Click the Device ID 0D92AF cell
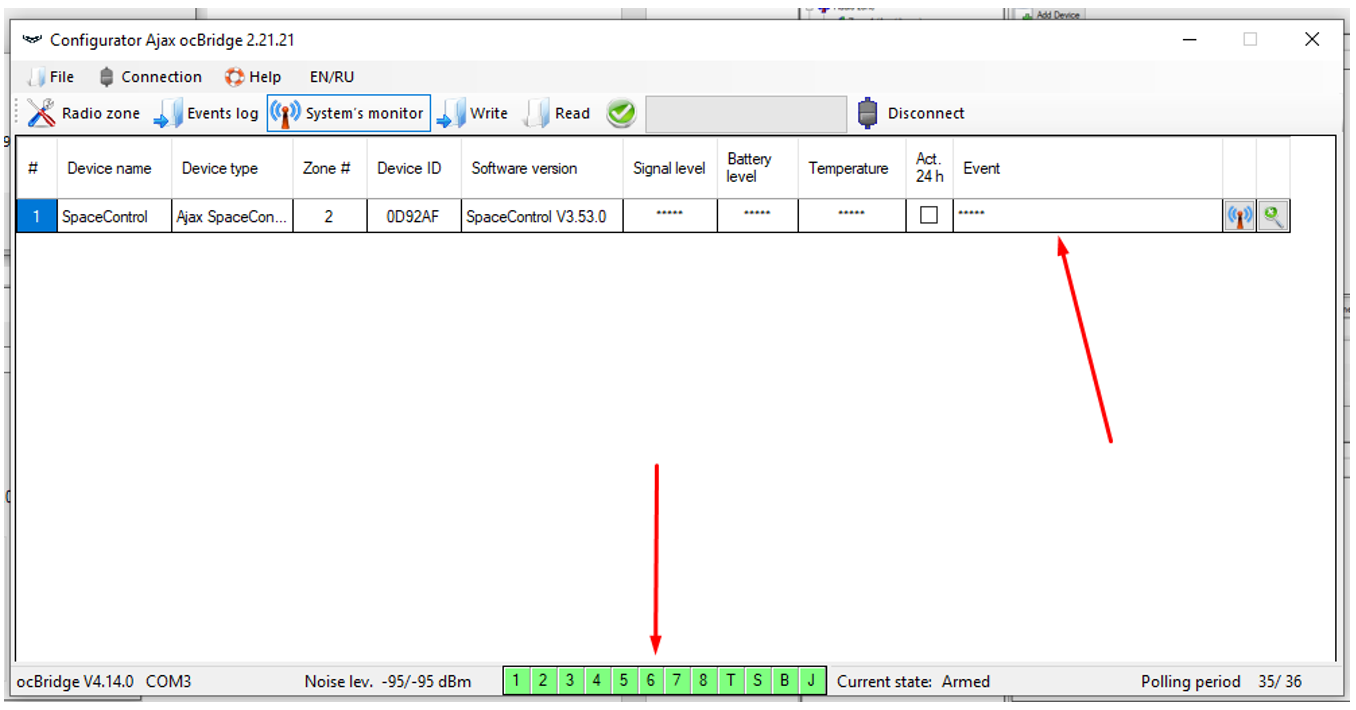1356x710 pixels. tap(413, 216)
